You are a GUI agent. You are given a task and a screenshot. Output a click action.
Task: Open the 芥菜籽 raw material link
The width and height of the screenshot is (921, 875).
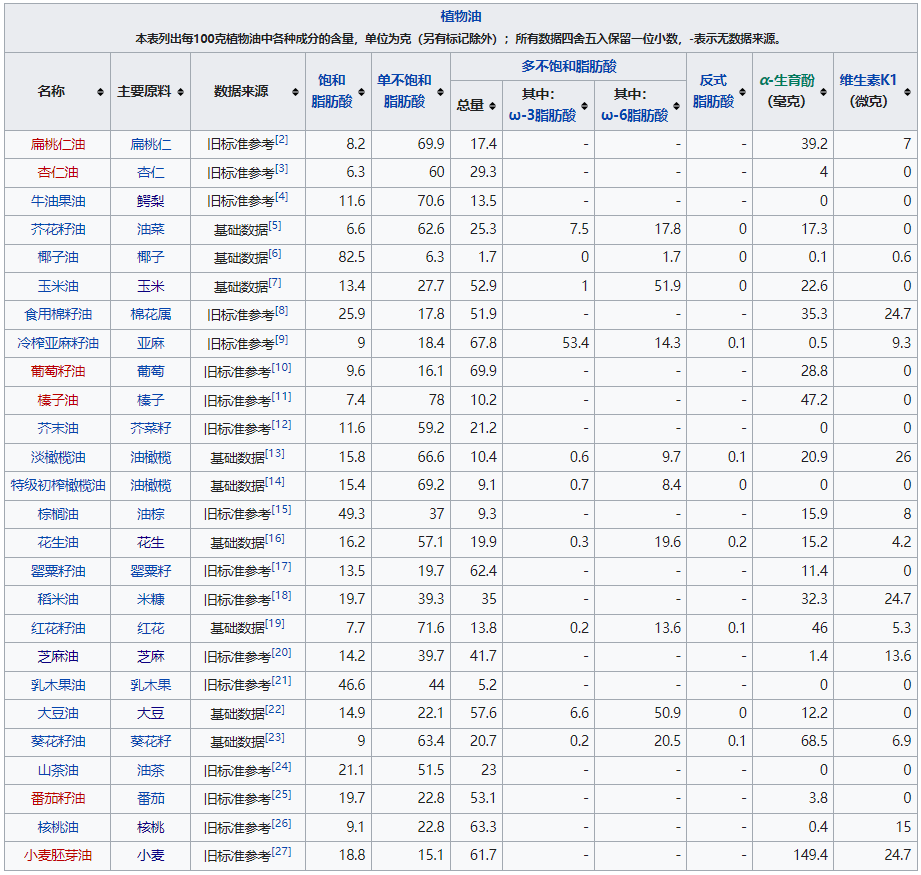[150, 428]
